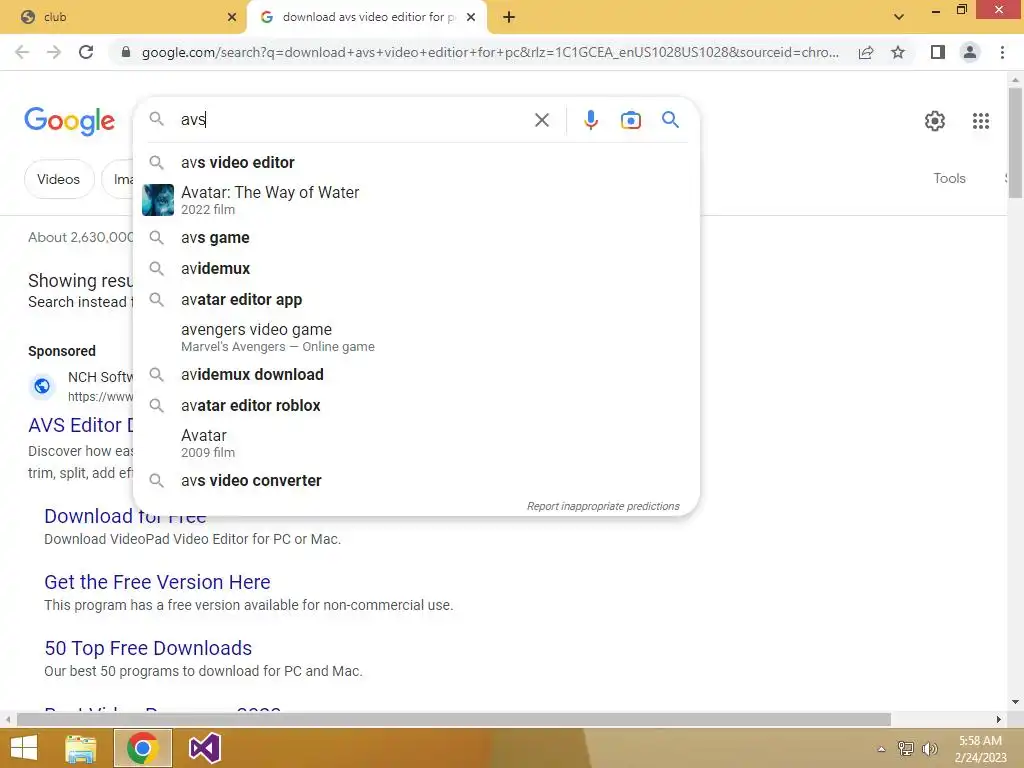
Task: Close the 'club' tab
Action: tap(232, 17)
